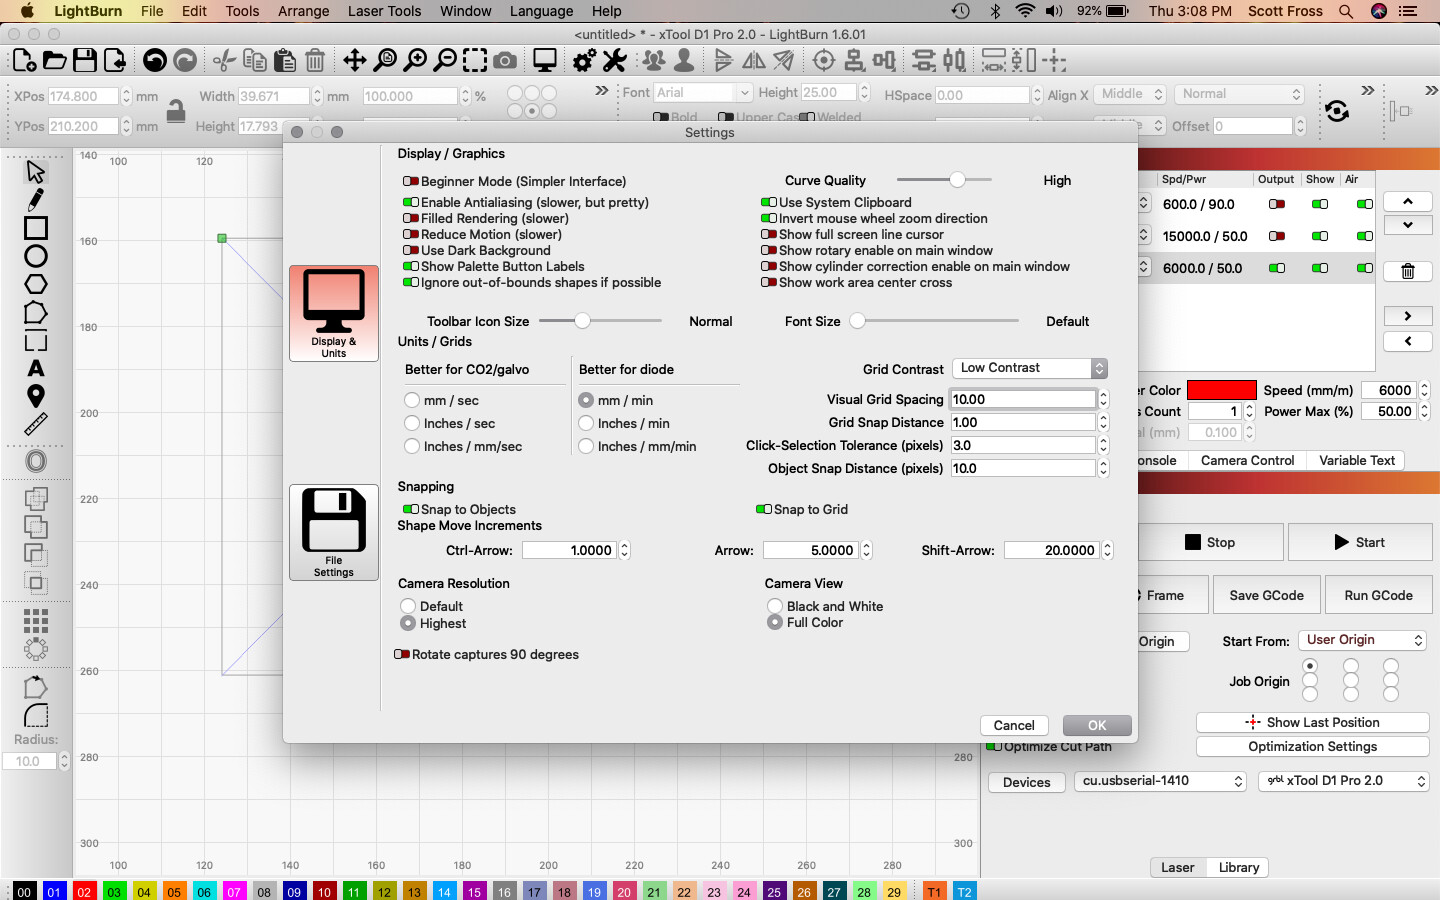1440x900 pixels.
Task: Select the Position Laser pin tool
Action: (x=36, y=397)
